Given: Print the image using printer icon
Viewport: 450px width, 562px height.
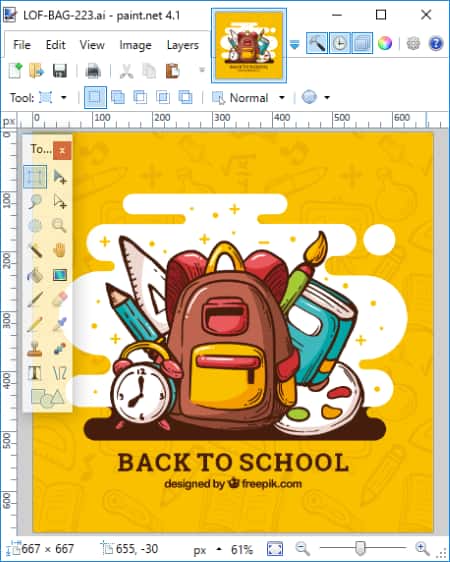Looking at the screenshot, I should coord(93,71).
